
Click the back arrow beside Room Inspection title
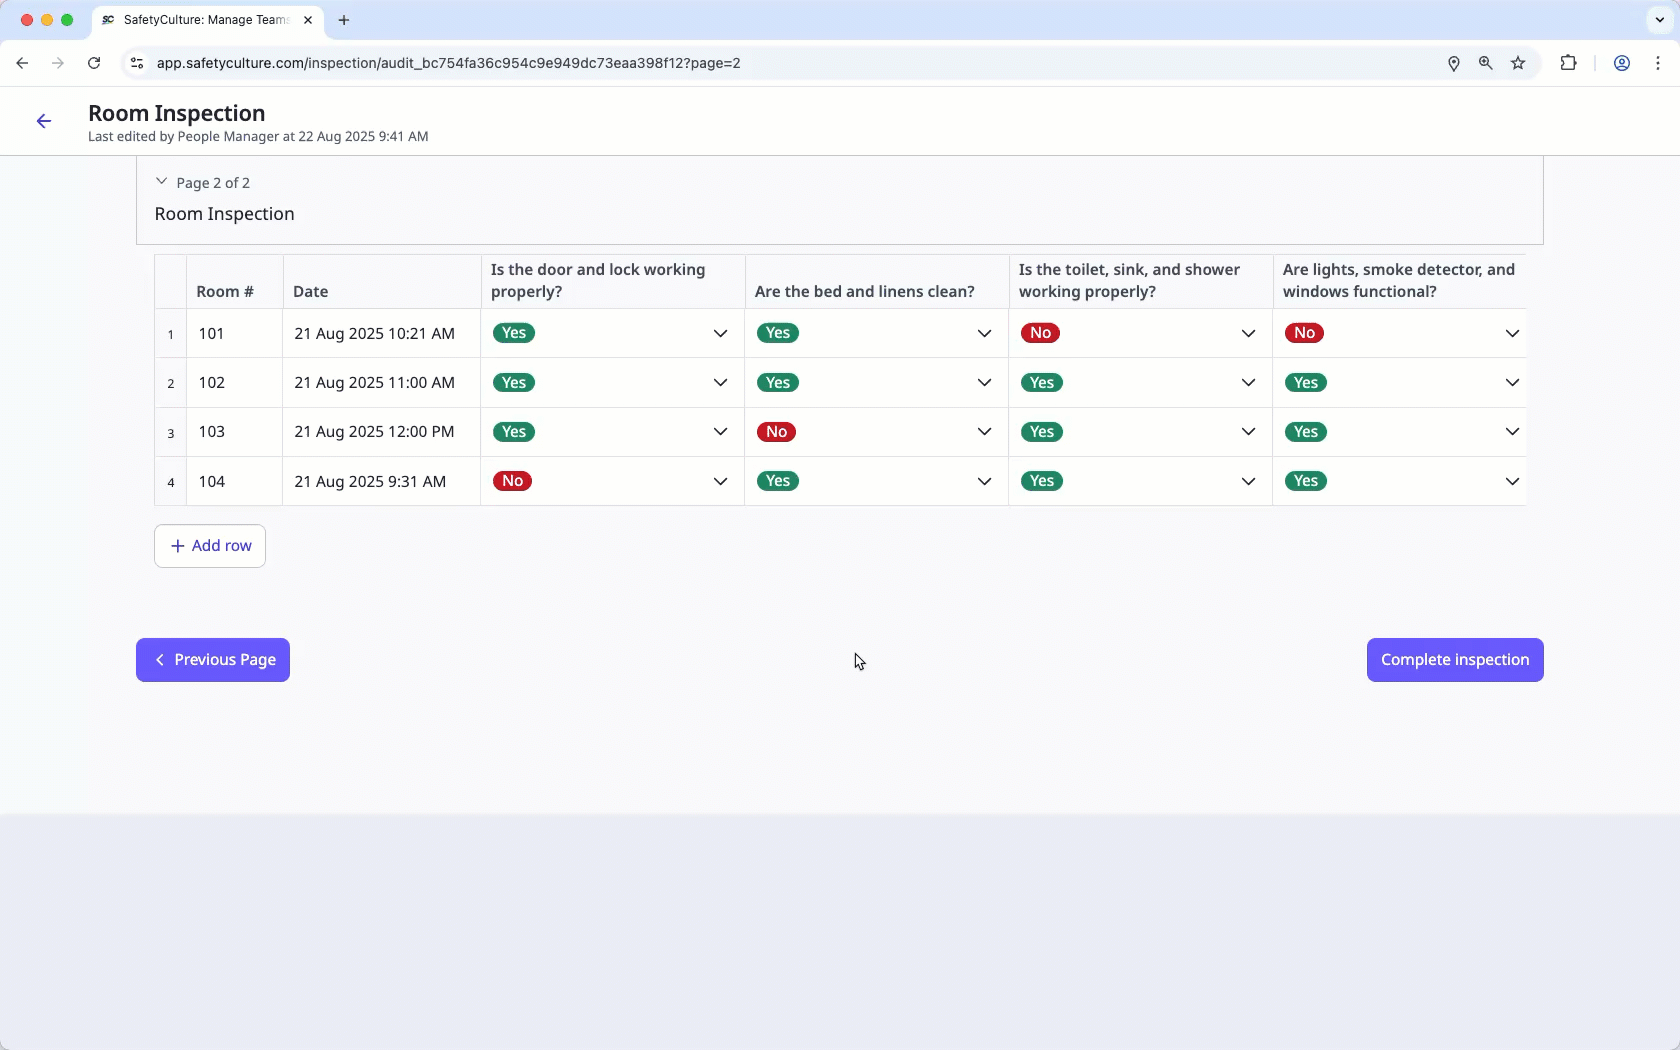pos(44,121)
